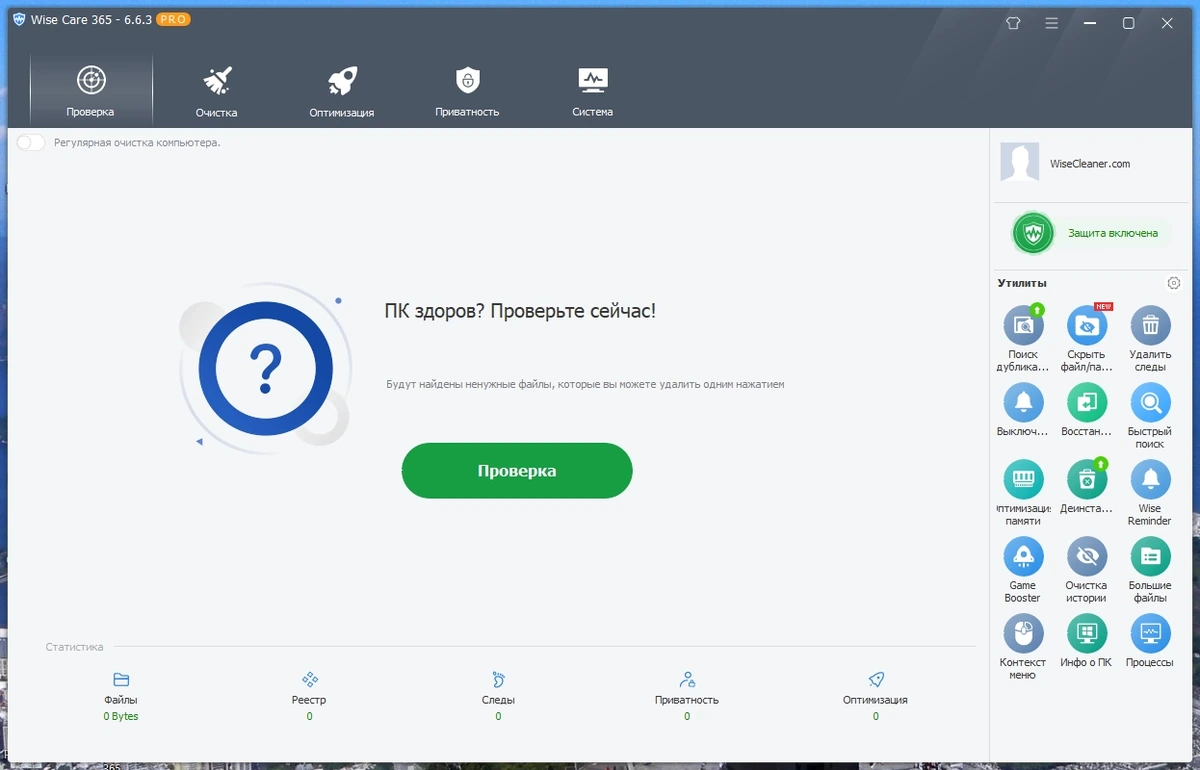
Task: Switch to the Проверка tab
Action: (x=91, y=92)
